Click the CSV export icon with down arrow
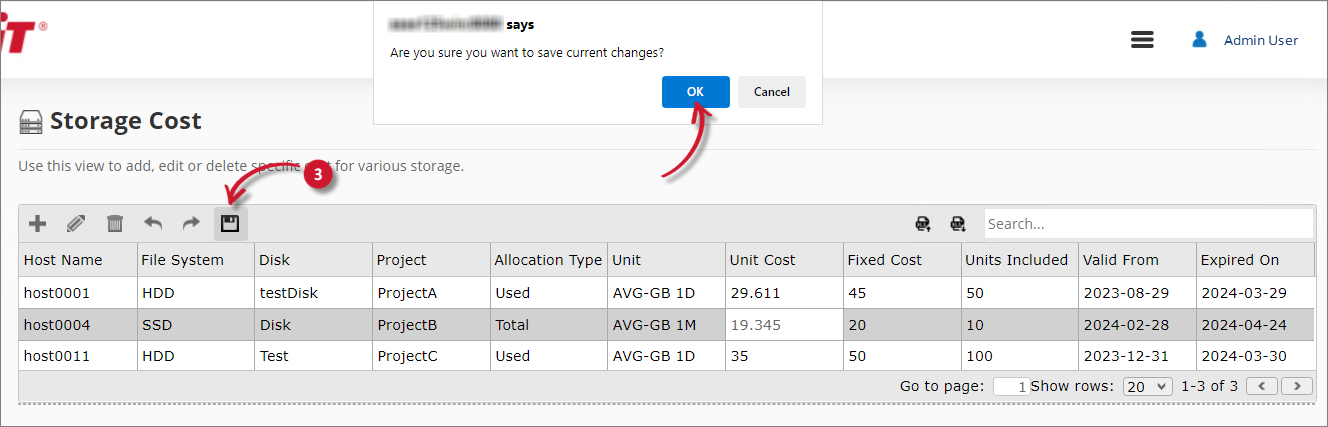 coord(958,224)
